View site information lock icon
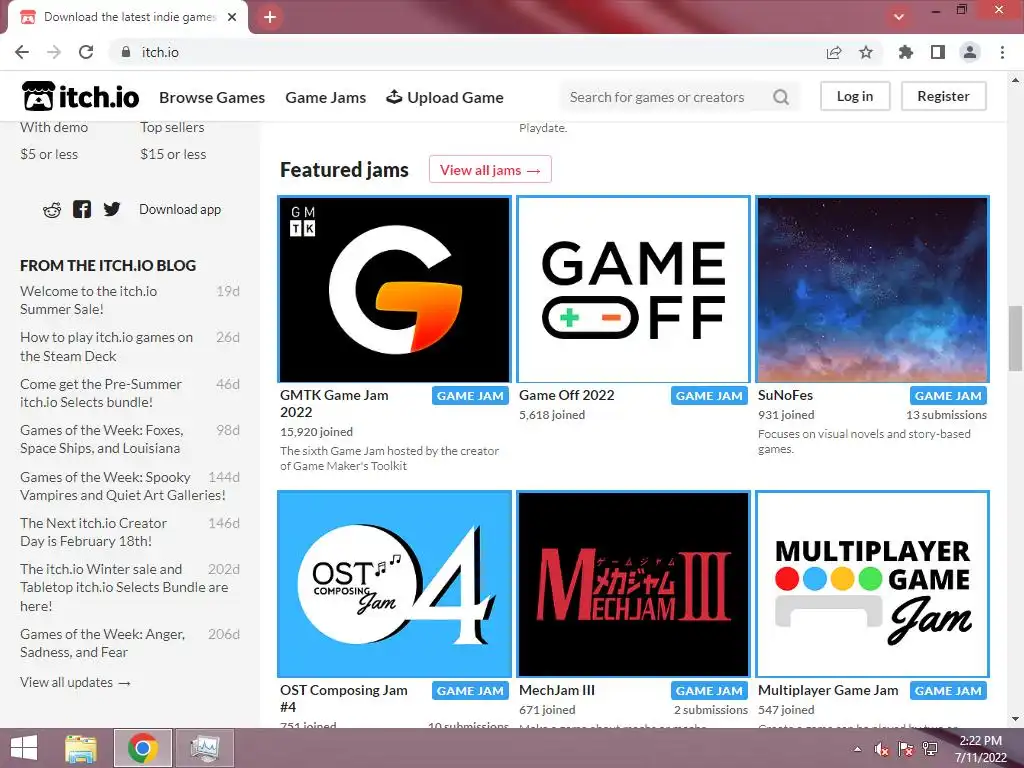This screenshot has width=1024, height=768. [x=126, y=52]
